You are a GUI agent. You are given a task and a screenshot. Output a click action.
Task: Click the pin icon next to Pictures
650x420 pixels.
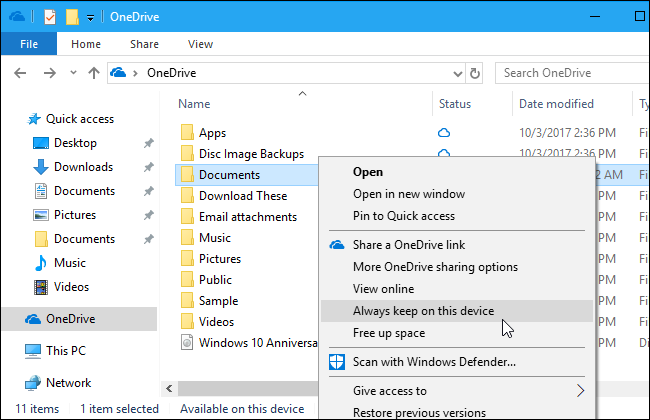(x=148, y=216)
